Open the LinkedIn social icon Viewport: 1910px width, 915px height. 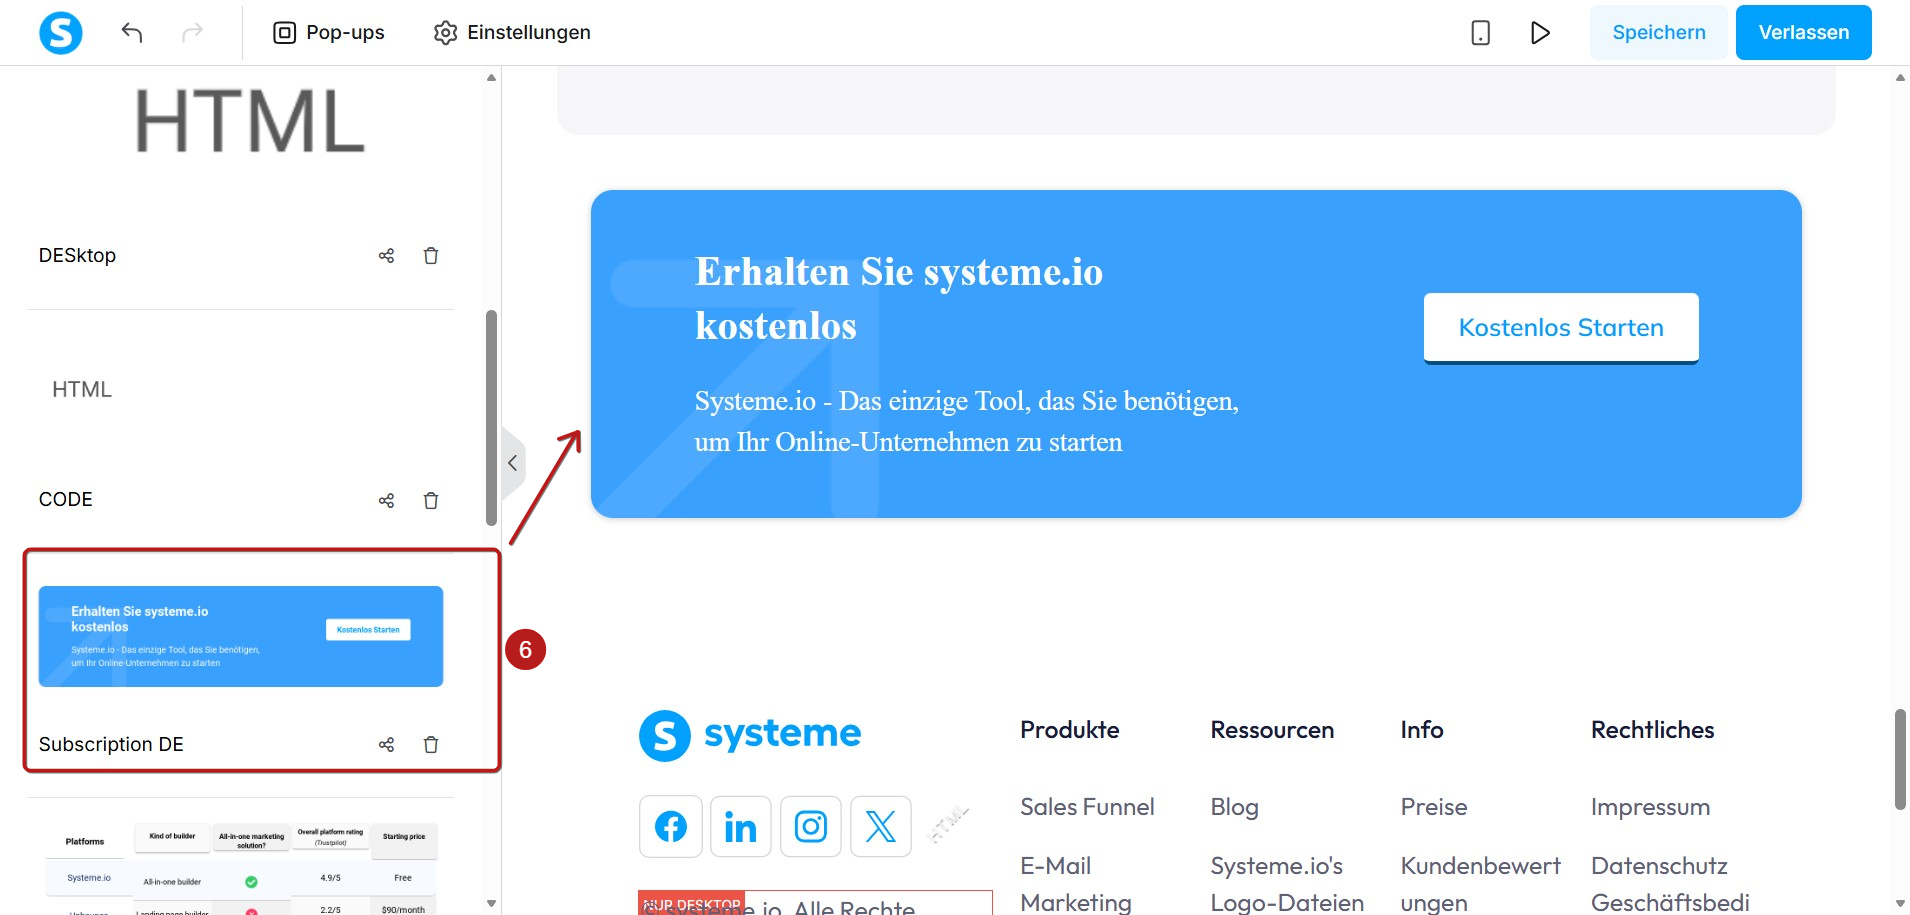[x=741, y=827]
